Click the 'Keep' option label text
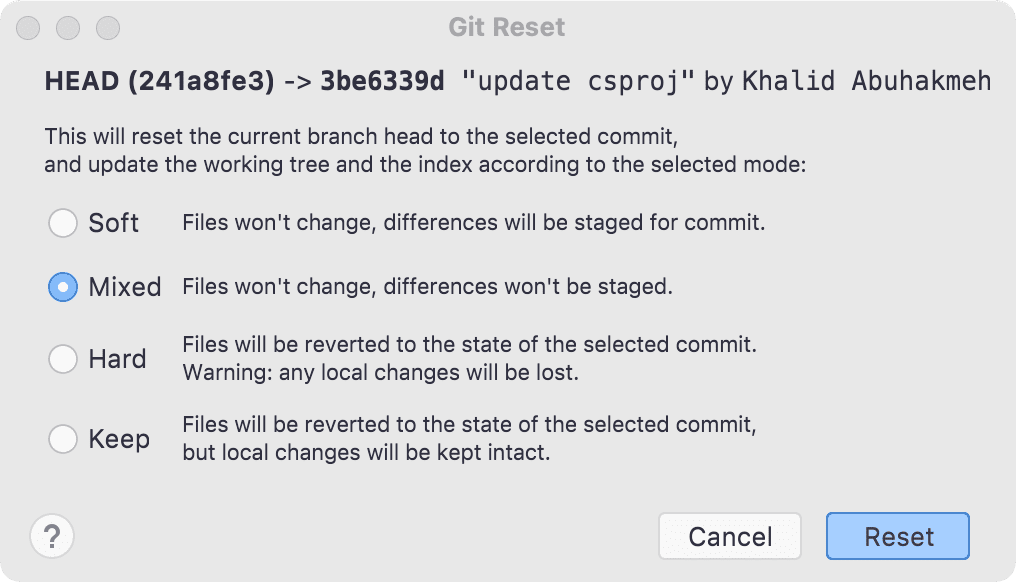 (119, 439)
